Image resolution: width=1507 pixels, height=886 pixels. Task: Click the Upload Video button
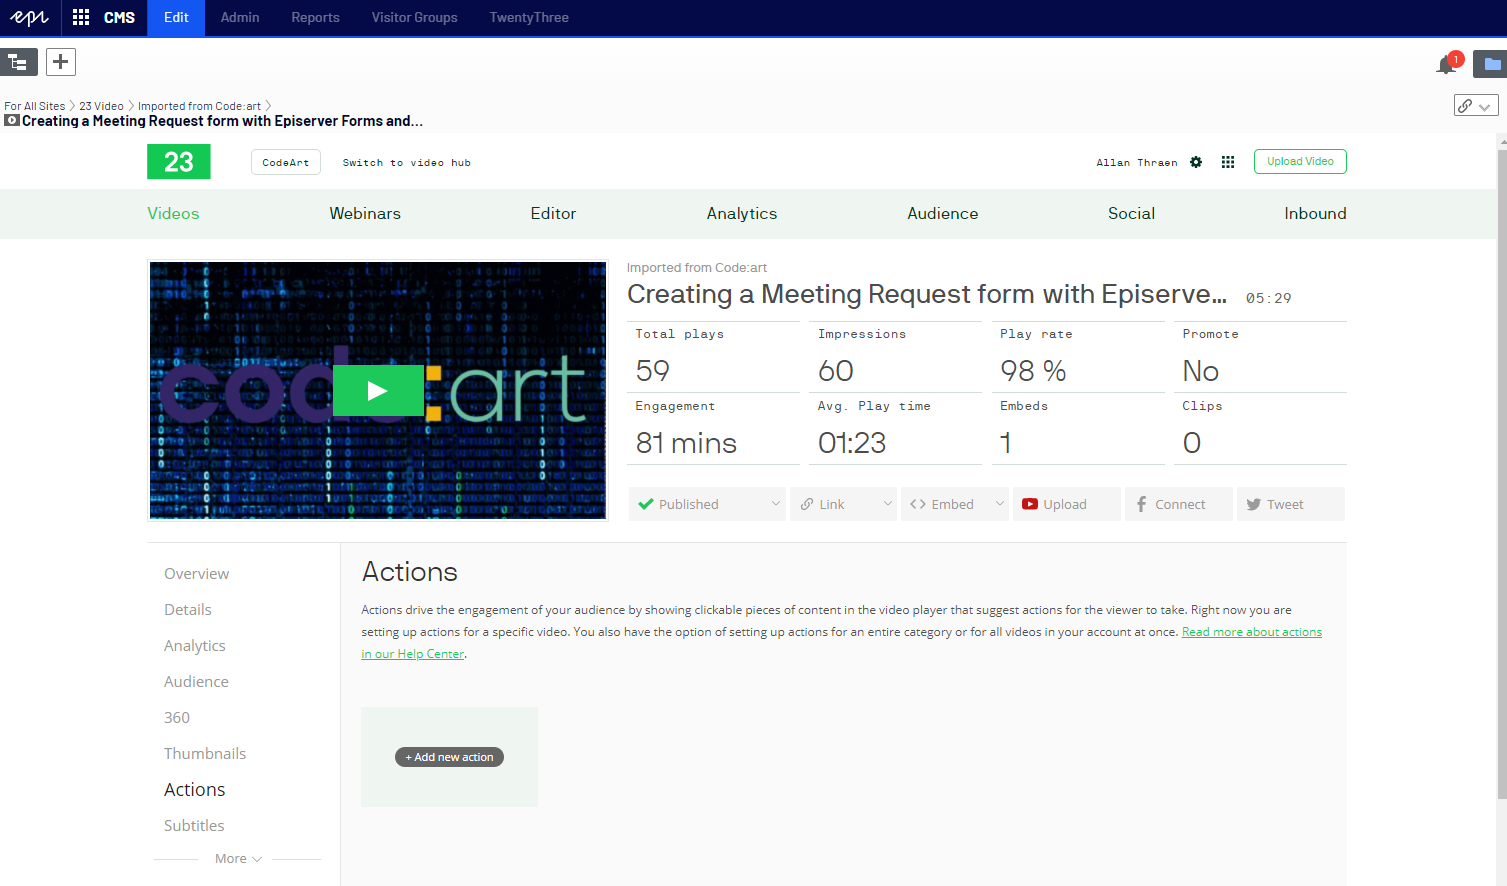pyautogui.click(x=1300, y=161)
